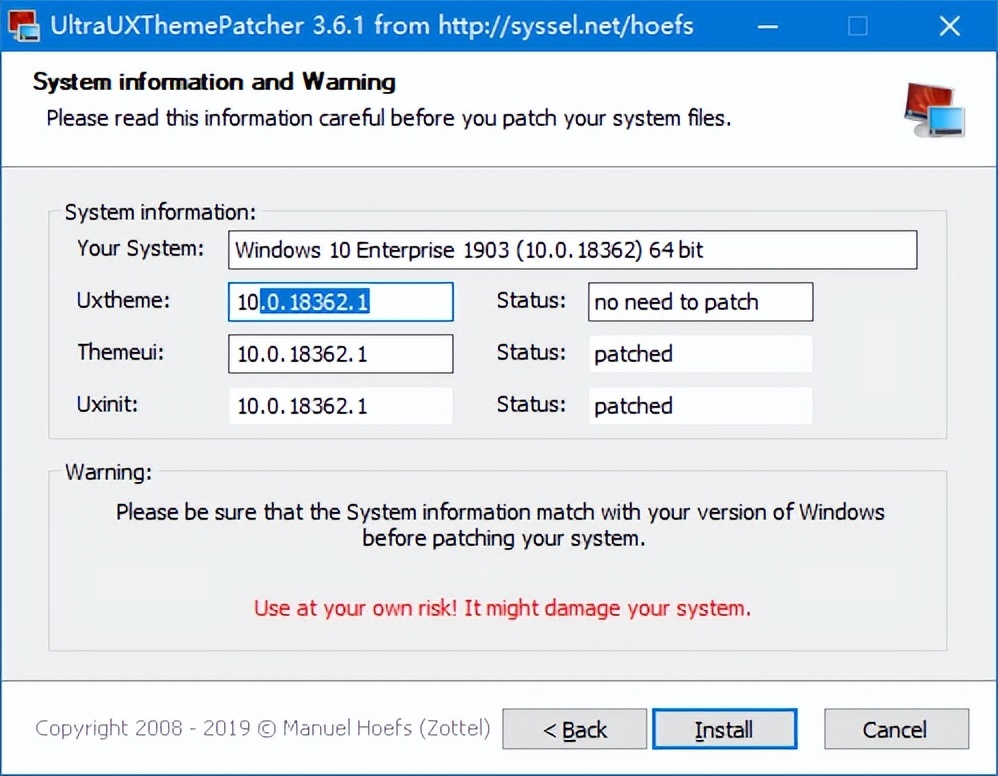
Task: Click the Uxtheme version field
Action: [x=341, y=302]
